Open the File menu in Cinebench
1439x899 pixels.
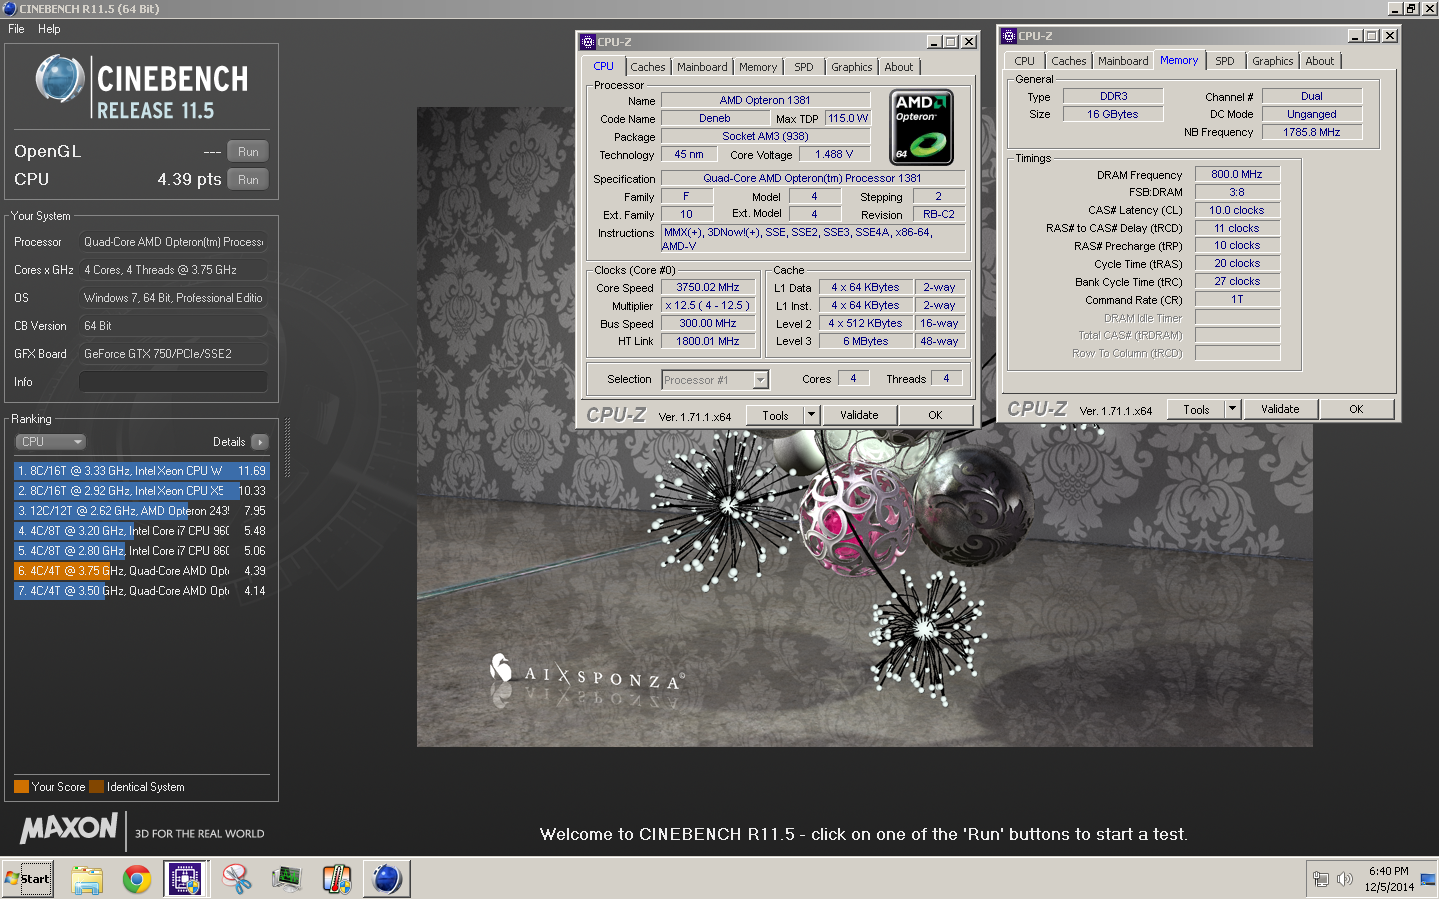point(16,29)
